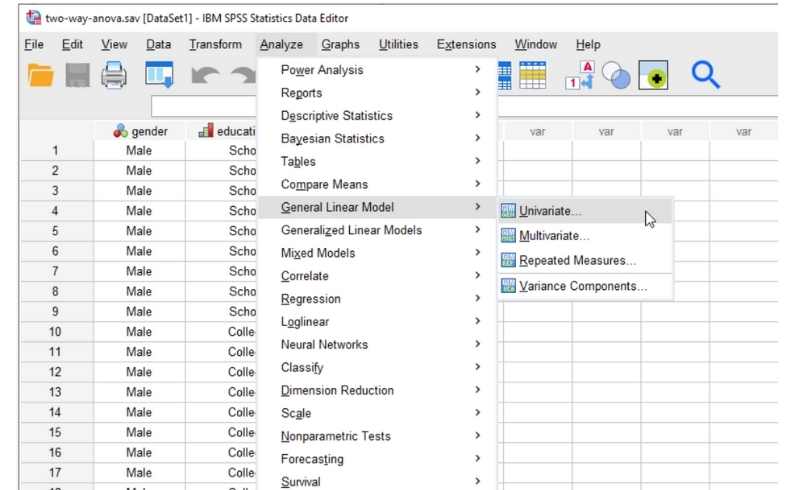This screenshot has height=490, width=799.
Task: Click the gender column nominal icon
Action: tap(121, 131)
